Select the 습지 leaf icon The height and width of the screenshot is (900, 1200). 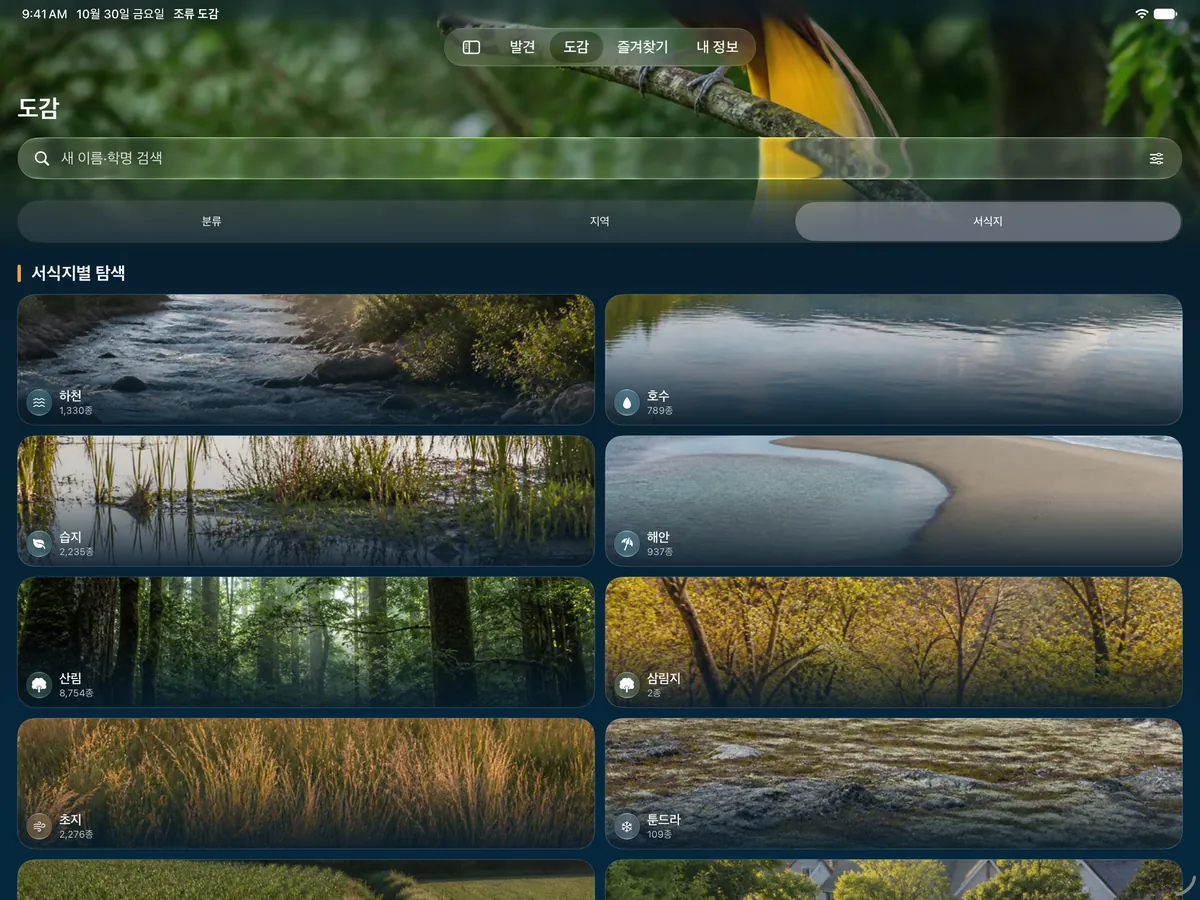tap(39, 543)
